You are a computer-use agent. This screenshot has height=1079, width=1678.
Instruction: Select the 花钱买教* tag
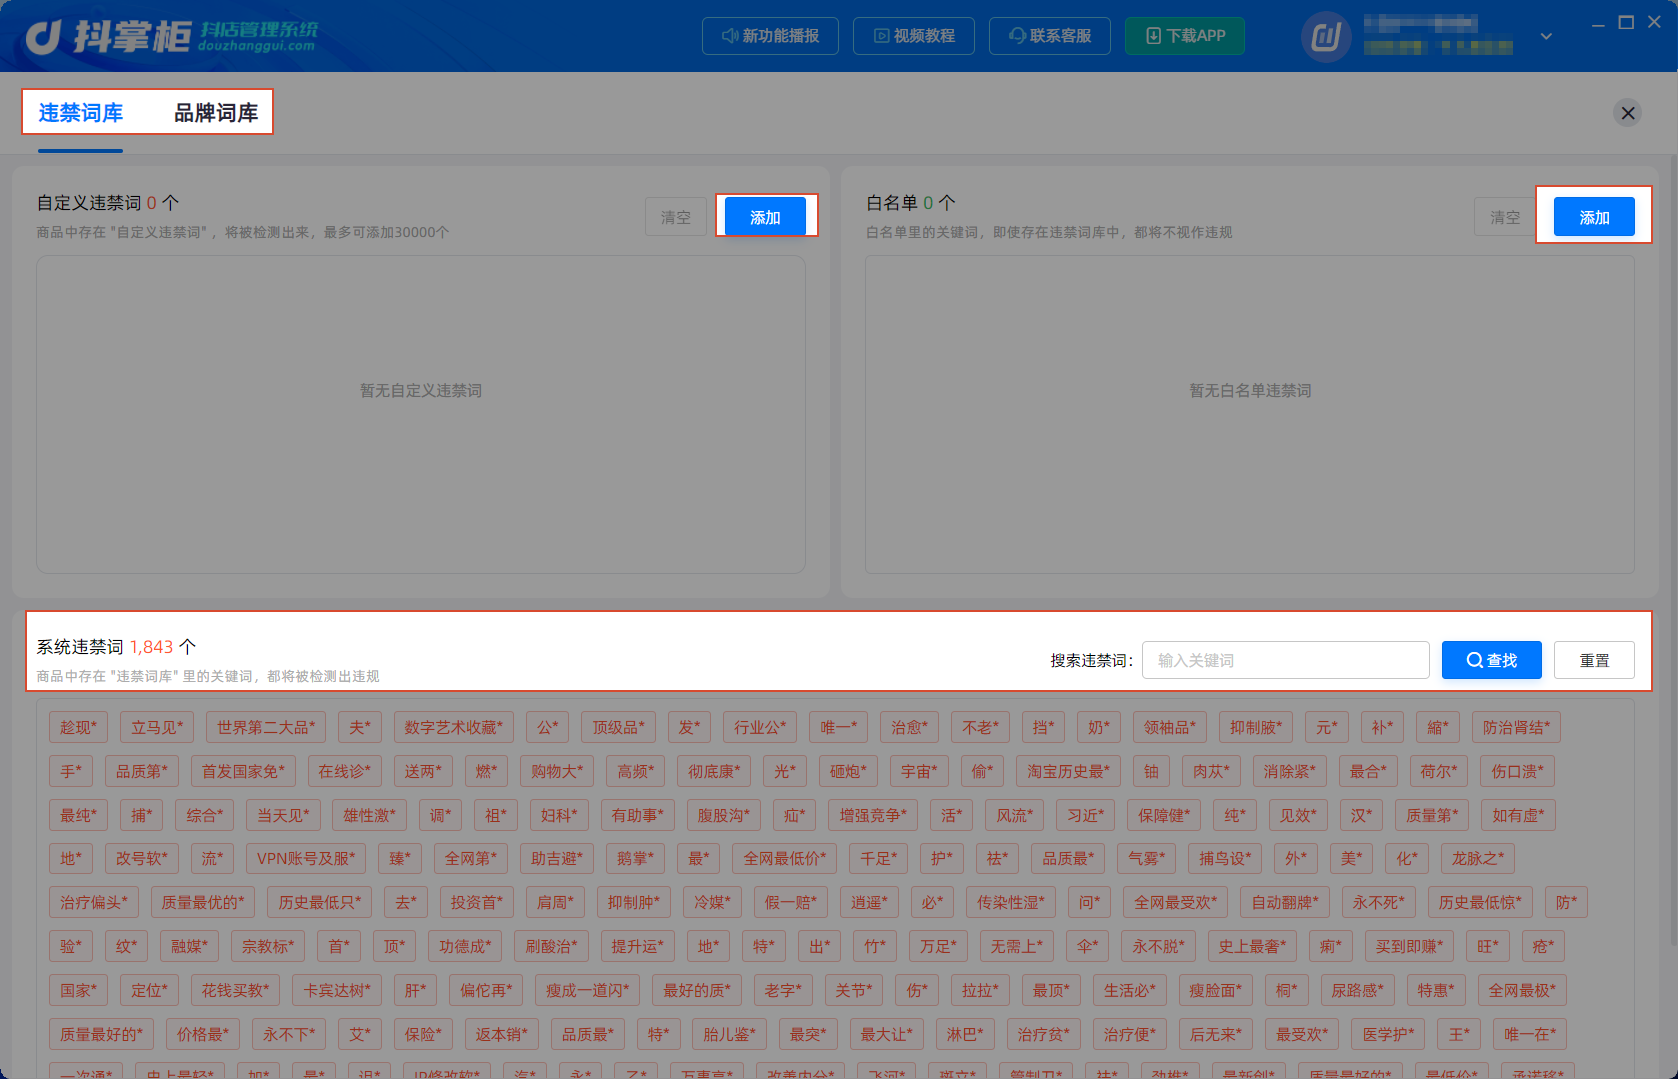click(x=235, y=991)
